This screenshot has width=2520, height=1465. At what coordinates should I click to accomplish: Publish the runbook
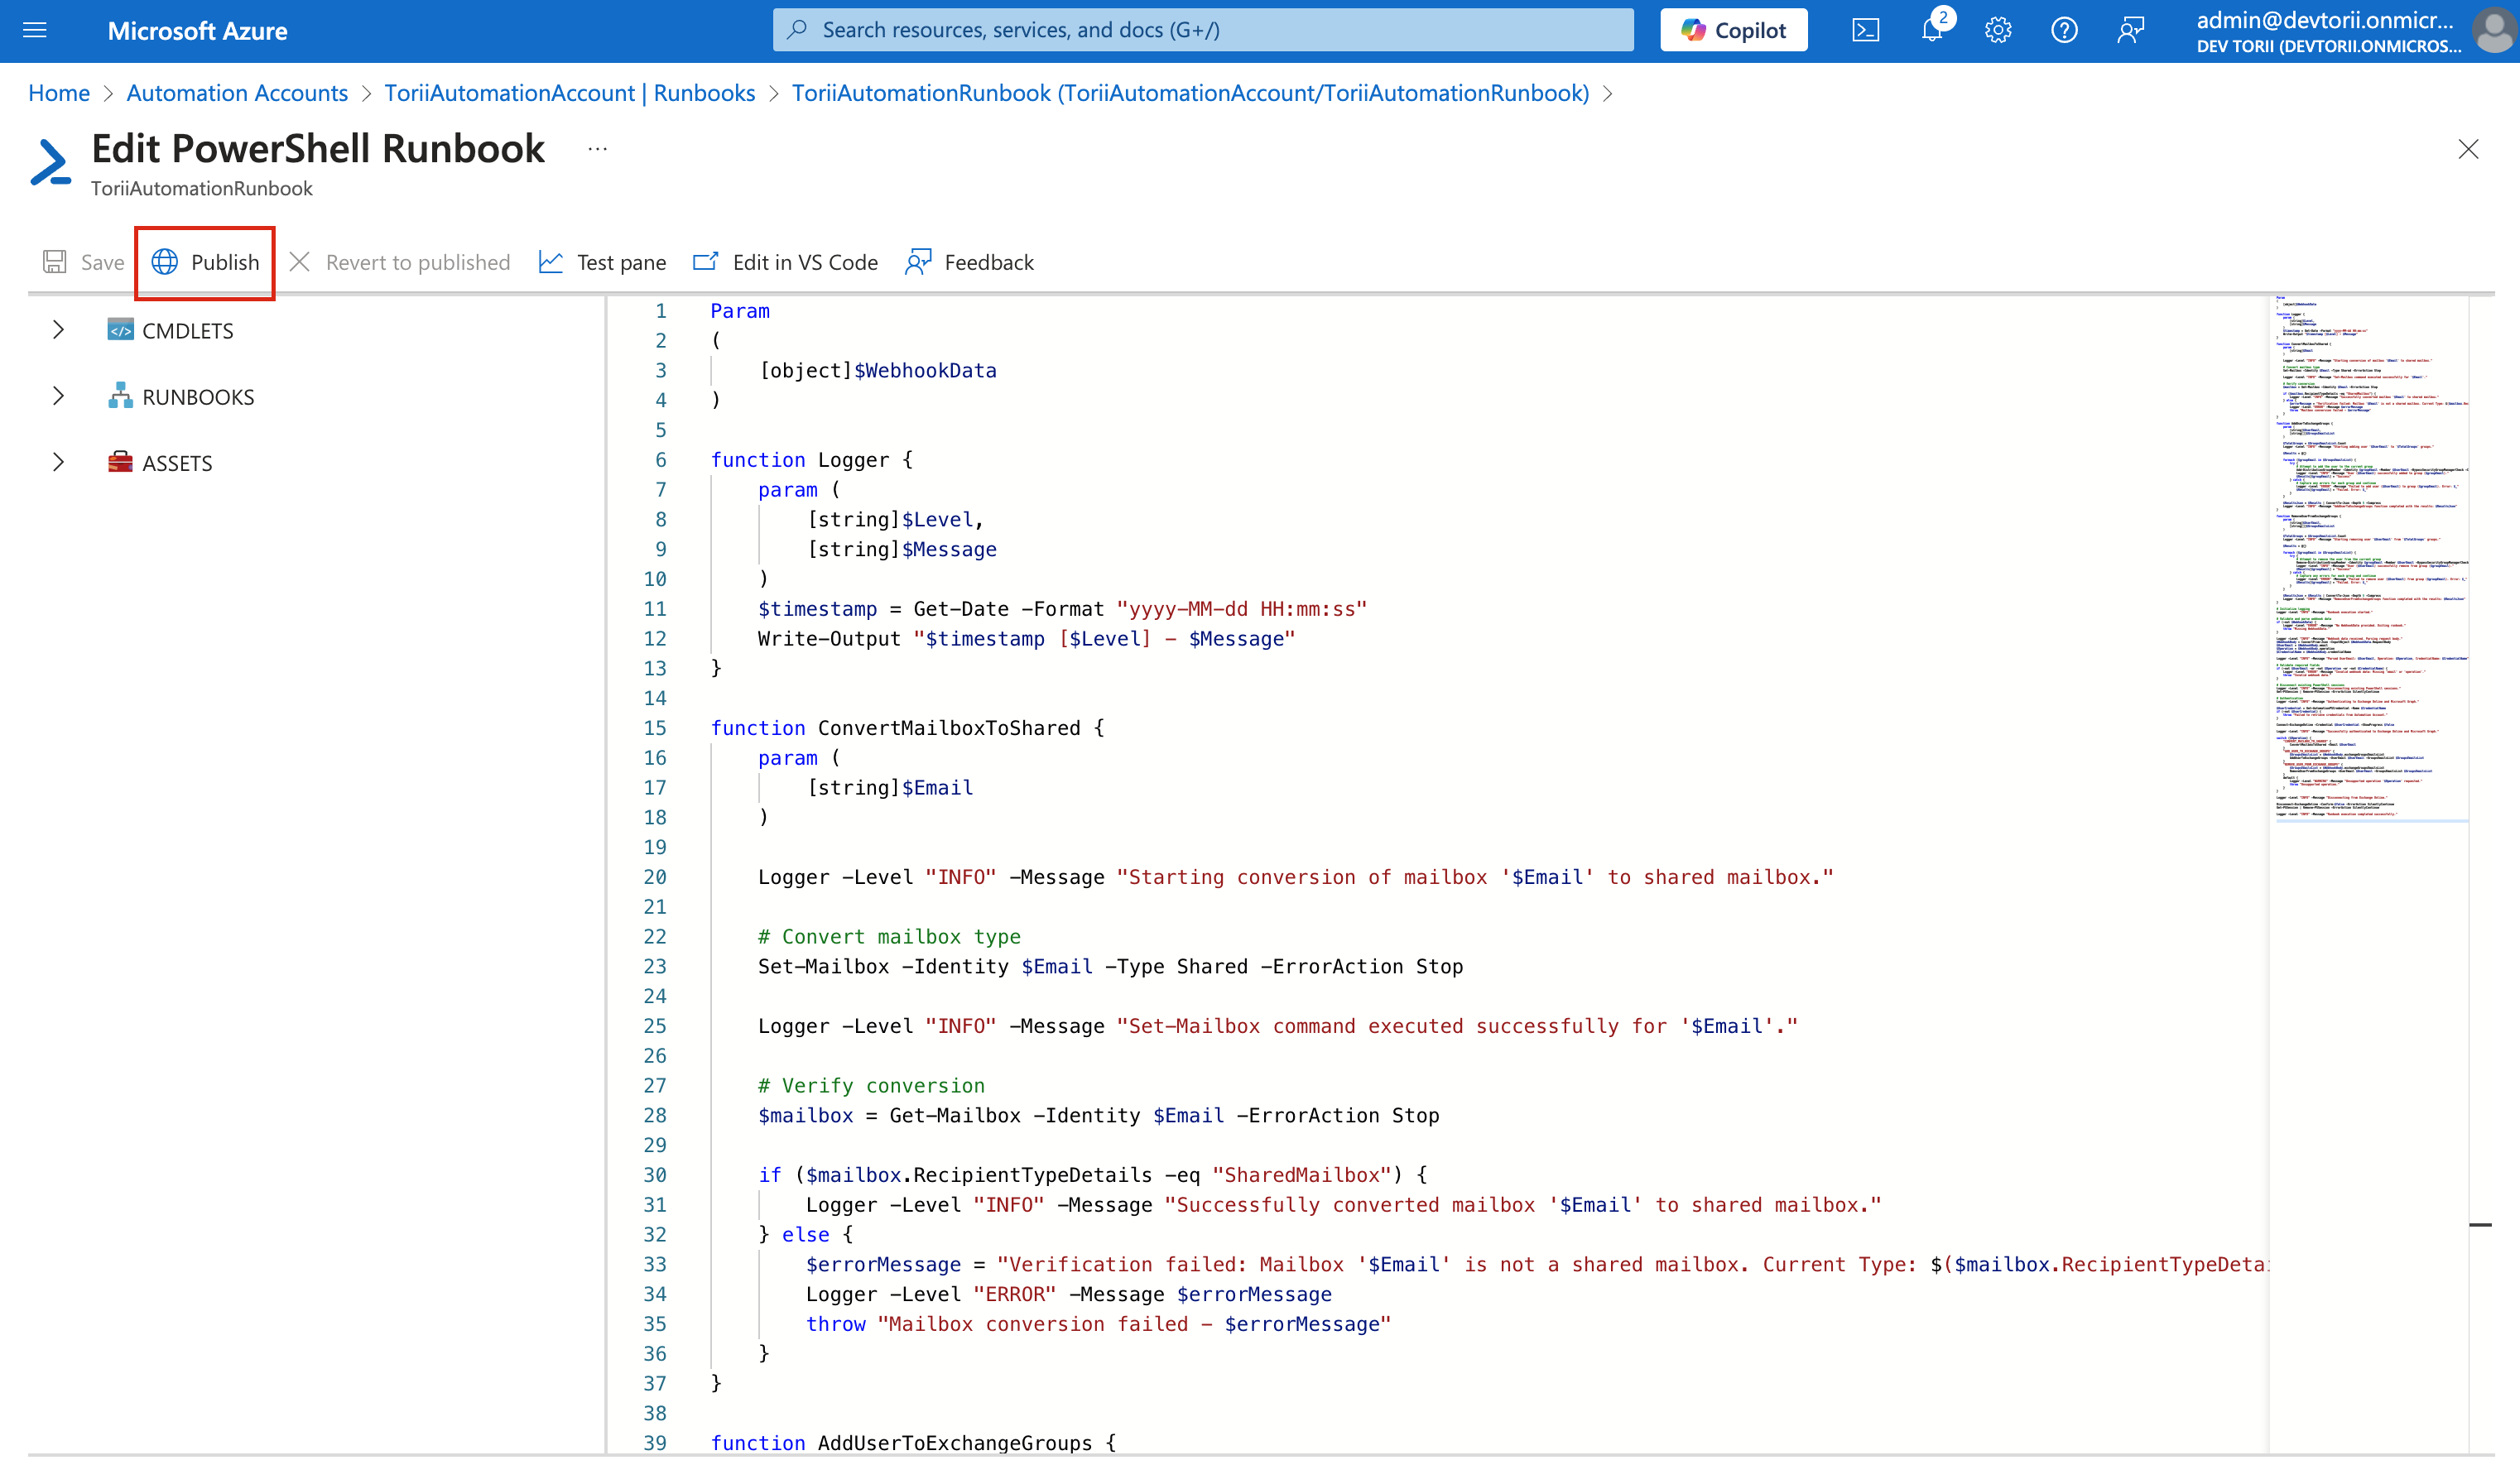[205, 262]
